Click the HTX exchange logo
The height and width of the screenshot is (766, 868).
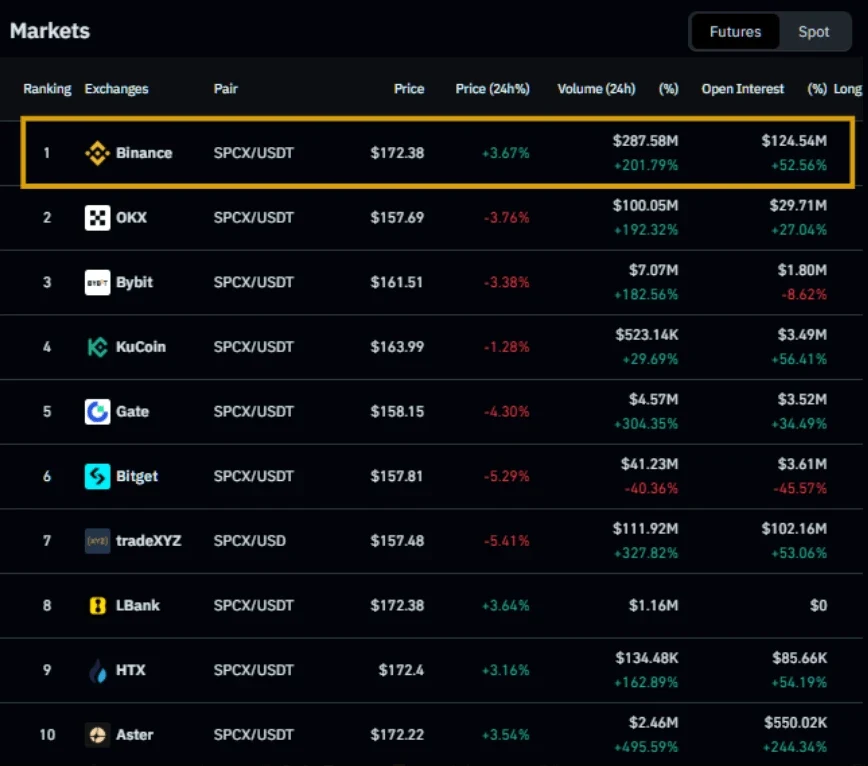tap(97, 670)
